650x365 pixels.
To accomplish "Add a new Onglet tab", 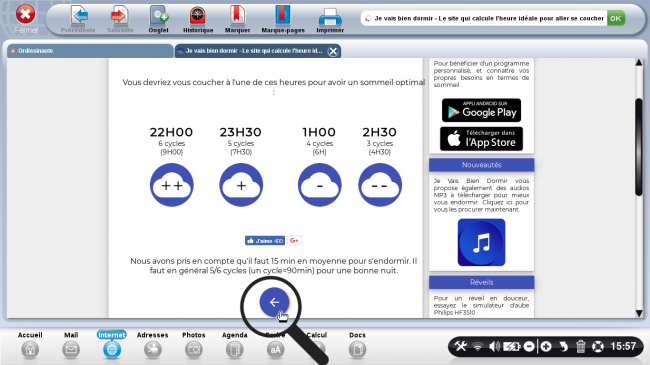I will (159, 19).
